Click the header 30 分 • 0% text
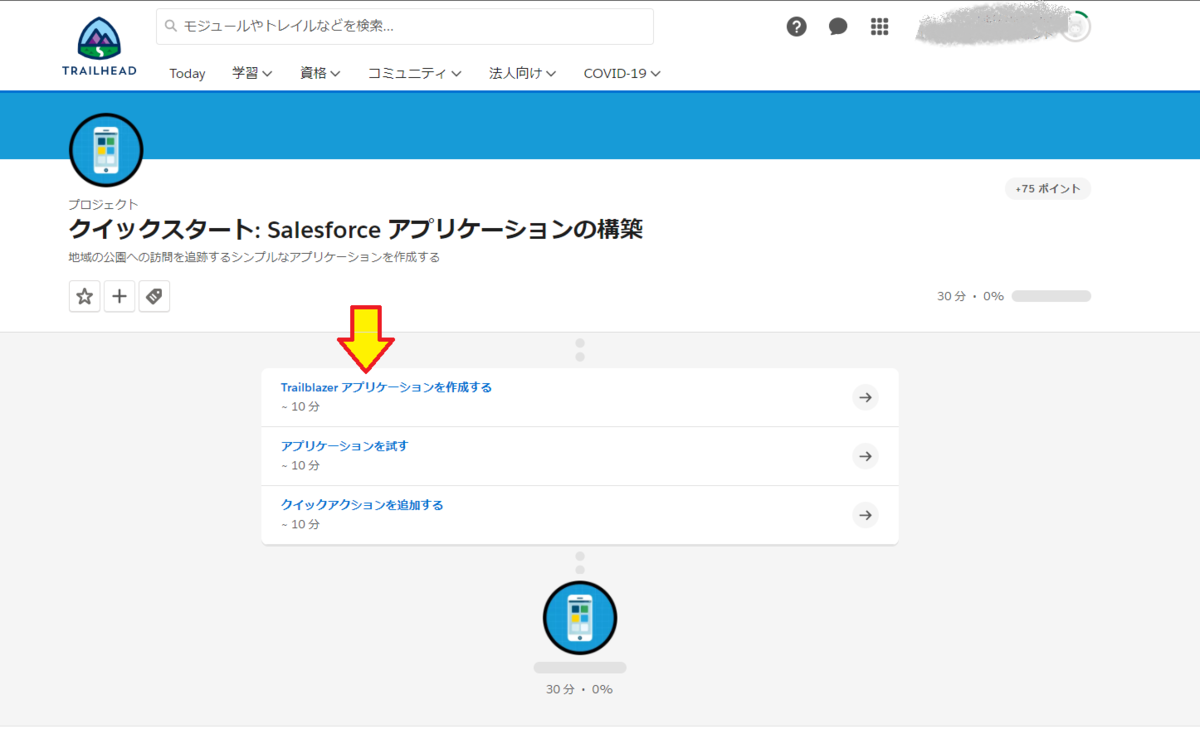1200x729 pixels. click(970, 296)
